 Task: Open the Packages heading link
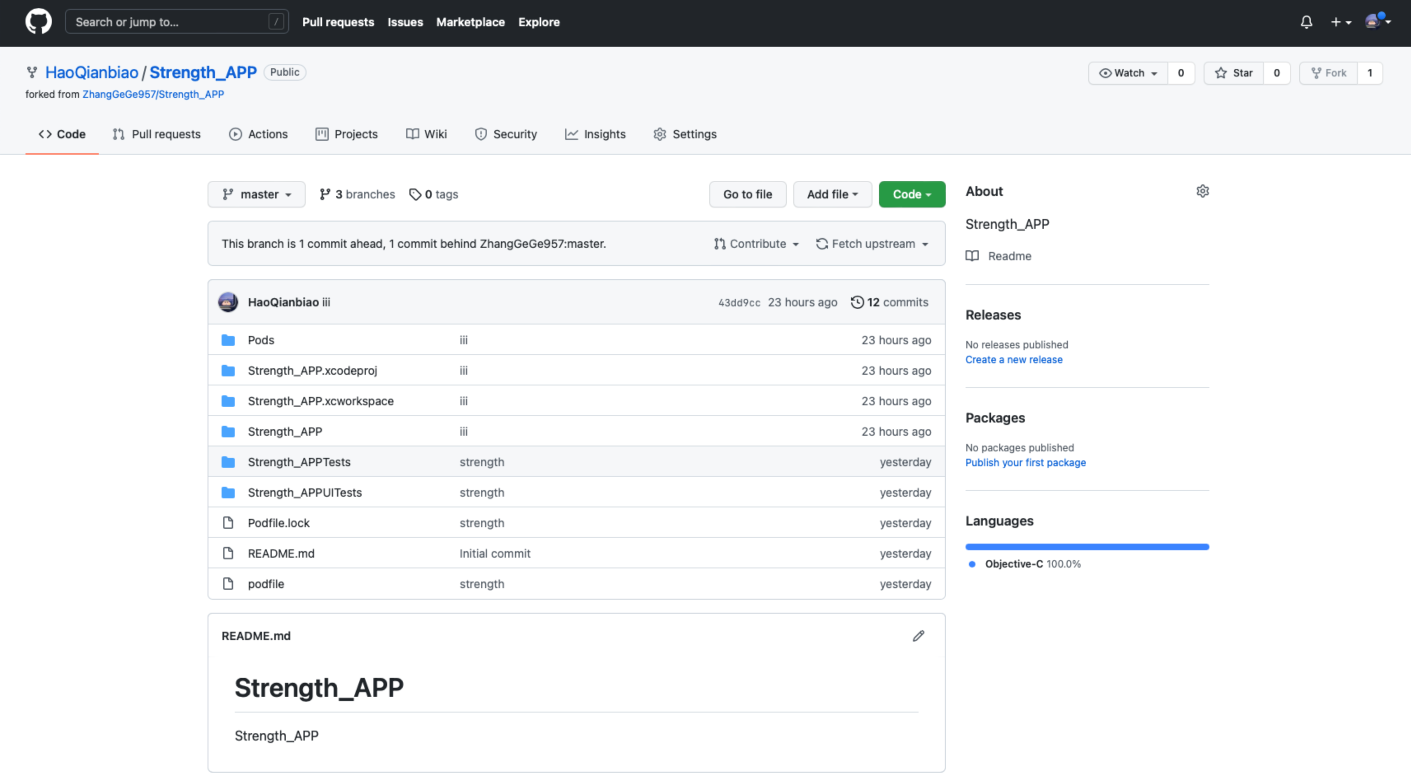tap(995, 418)
